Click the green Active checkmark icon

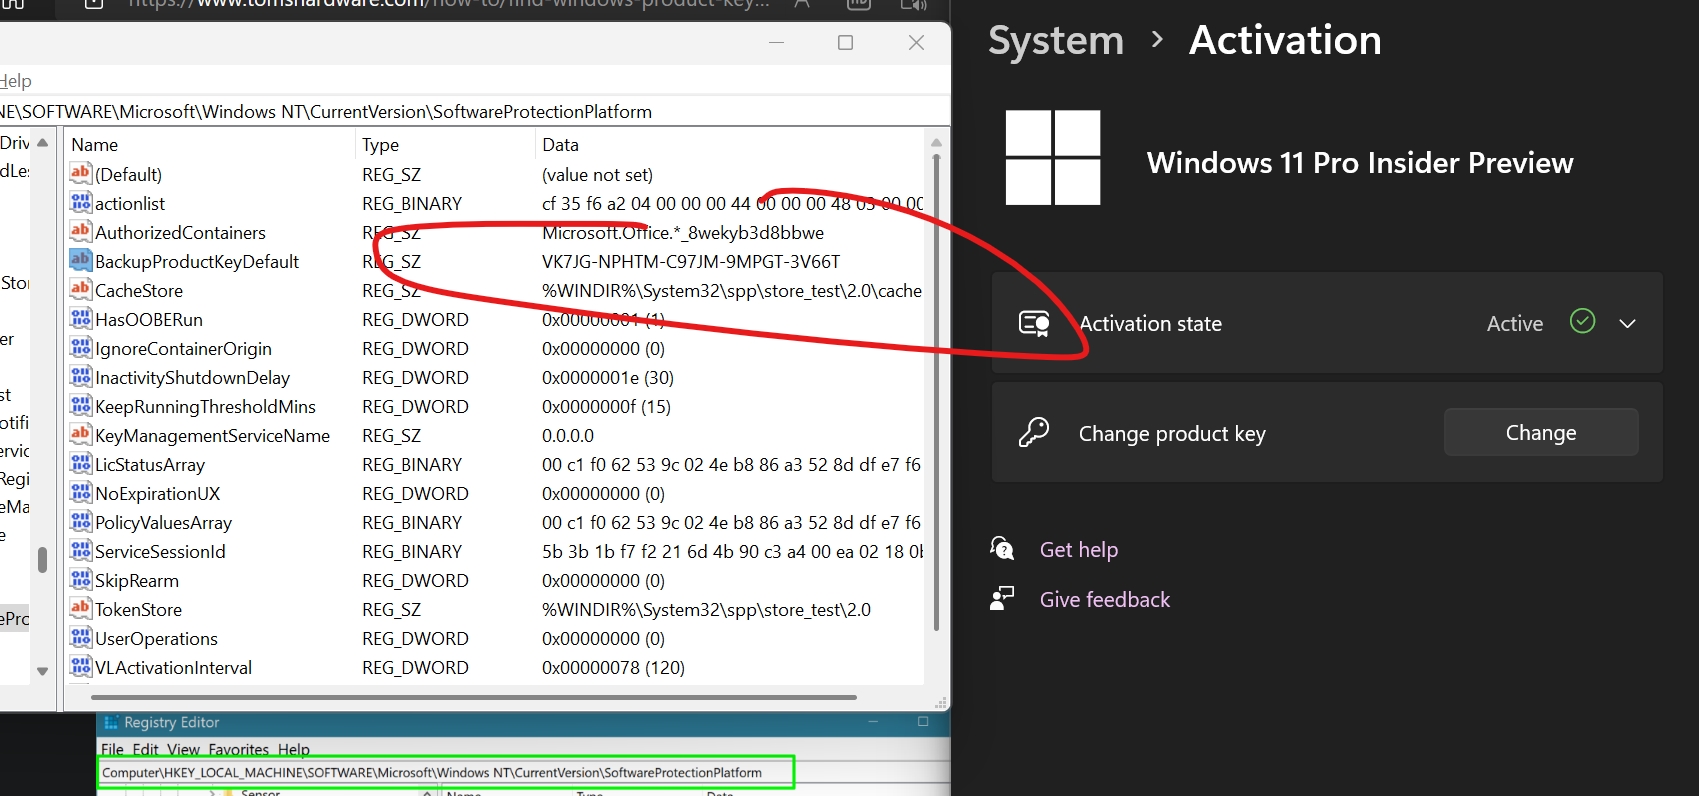tap(1582, 322)
